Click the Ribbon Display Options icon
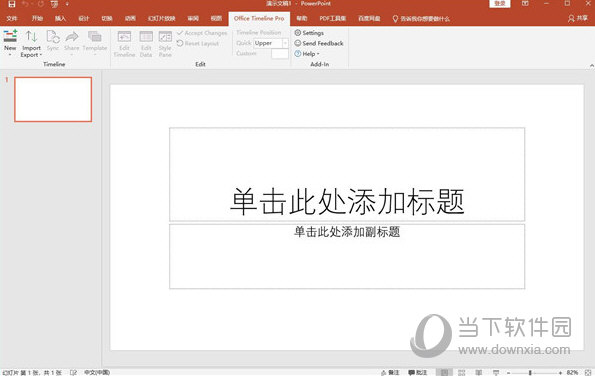 point(526,3)
